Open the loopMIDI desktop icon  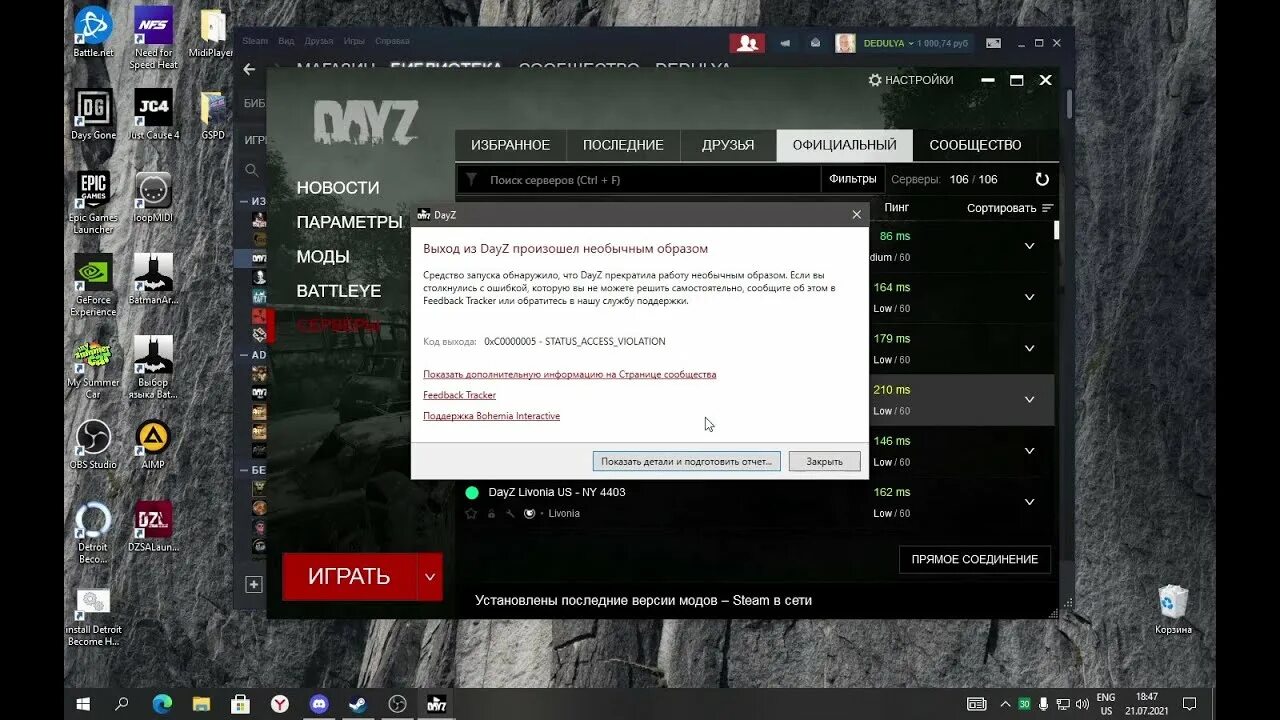click(153, 196)
